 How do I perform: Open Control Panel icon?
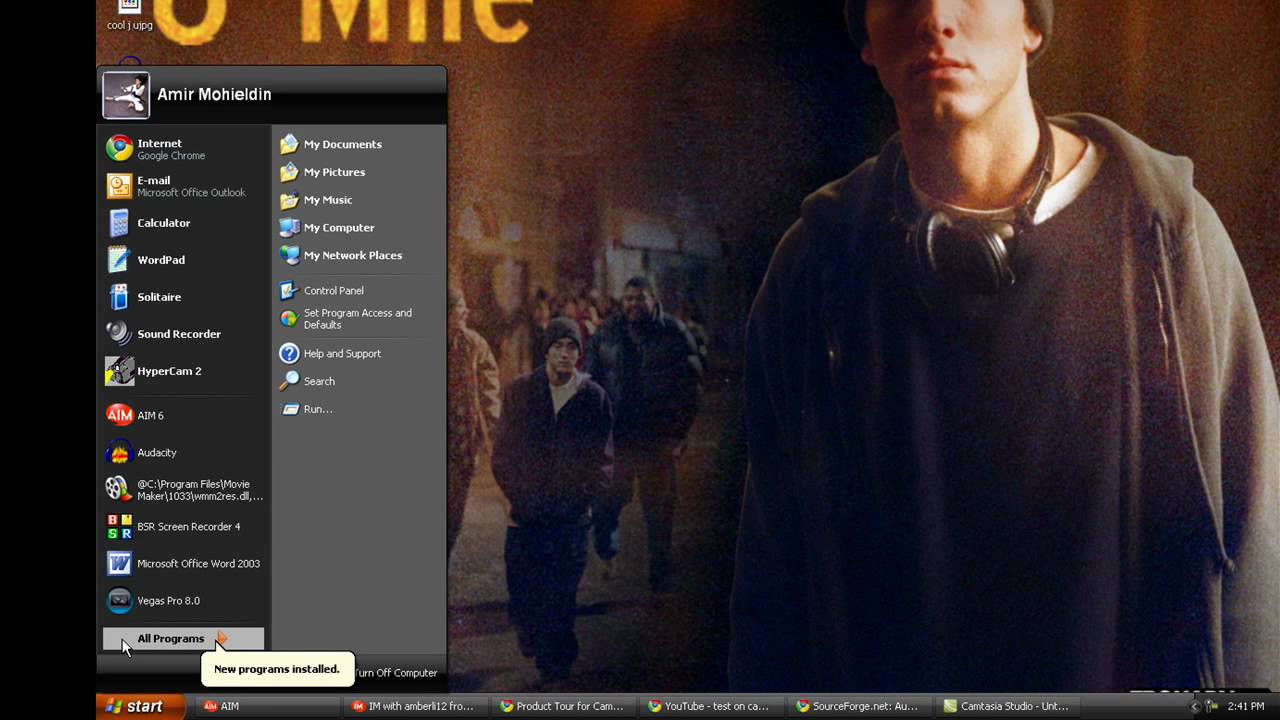pos(289,291)
